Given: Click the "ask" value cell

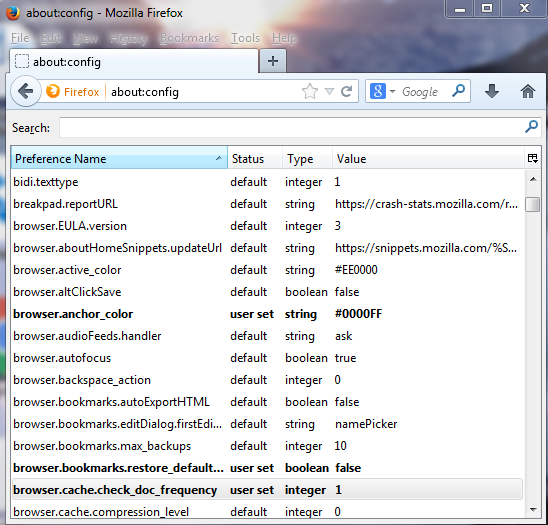Looking at the screenshot, I should (344, 336).
